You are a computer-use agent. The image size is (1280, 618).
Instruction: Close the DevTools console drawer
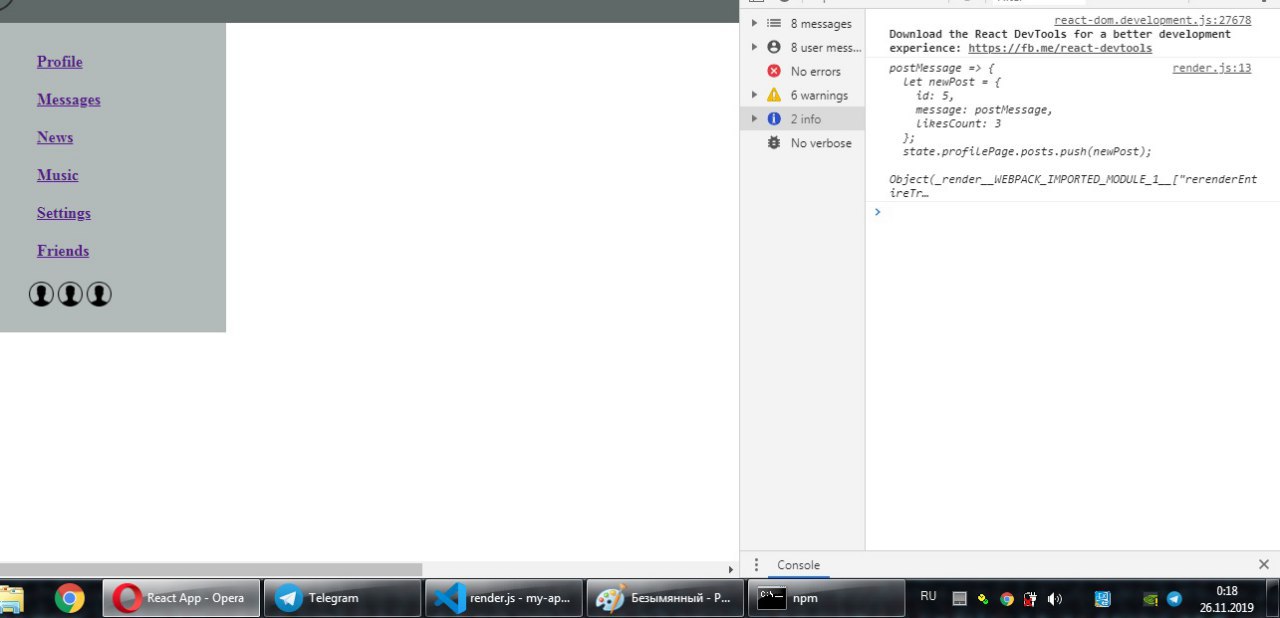[1263, 565]
